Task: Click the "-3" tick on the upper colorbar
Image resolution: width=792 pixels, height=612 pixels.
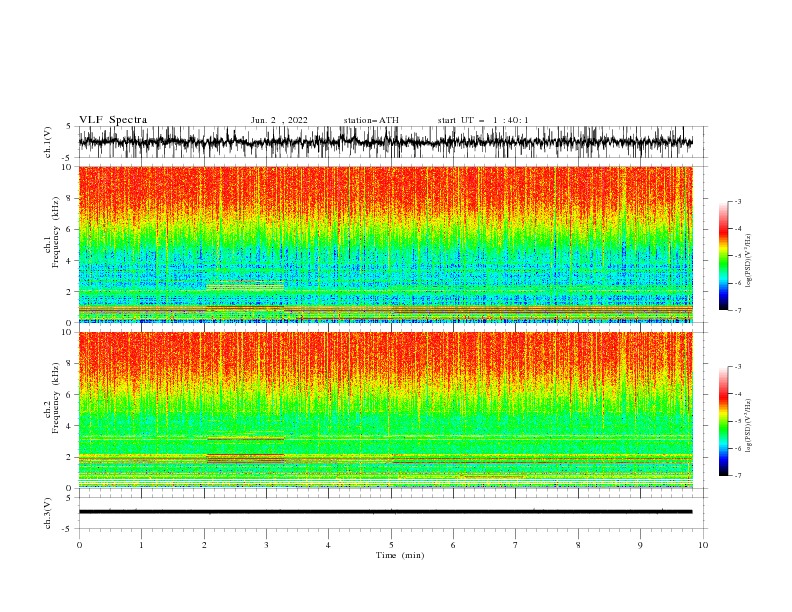Action: [x=737, y=201]
